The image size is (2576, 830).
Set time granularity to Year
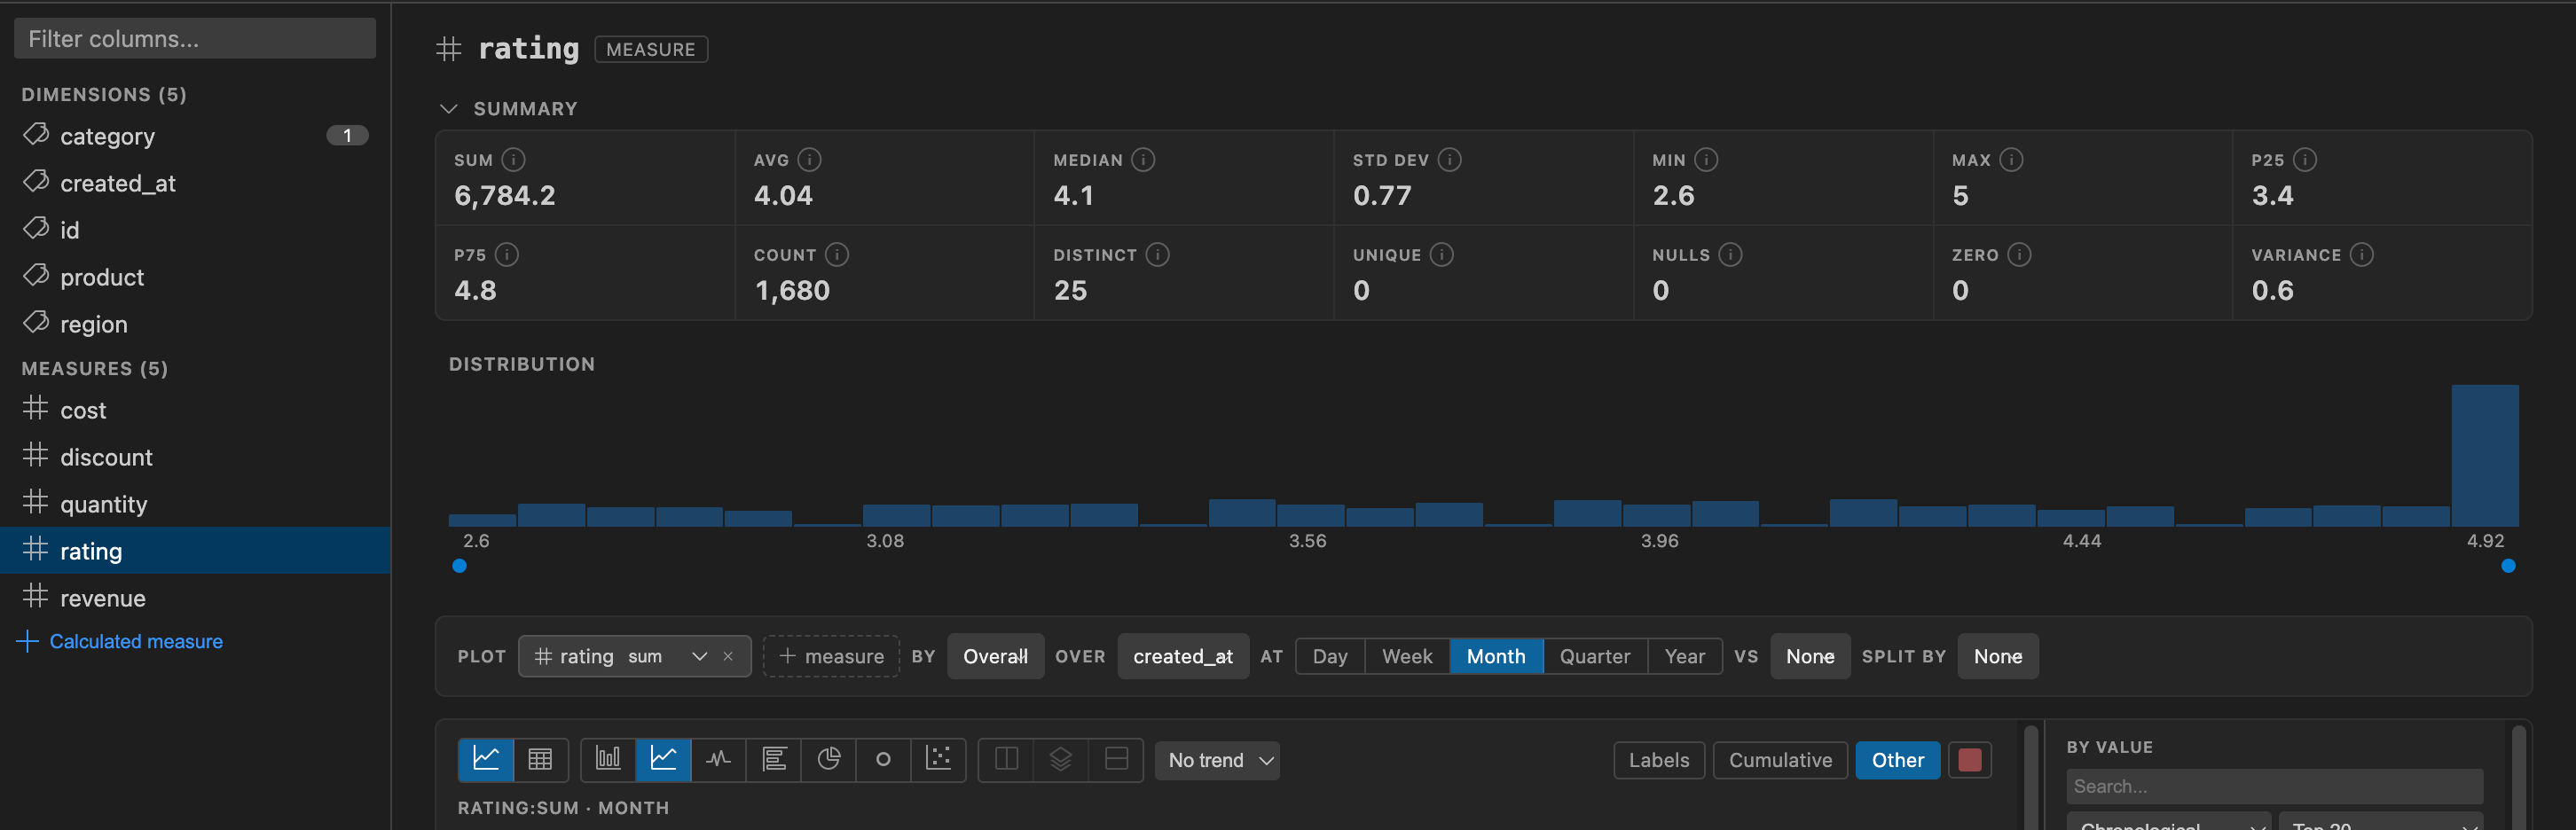click(x=1685, y=656)
